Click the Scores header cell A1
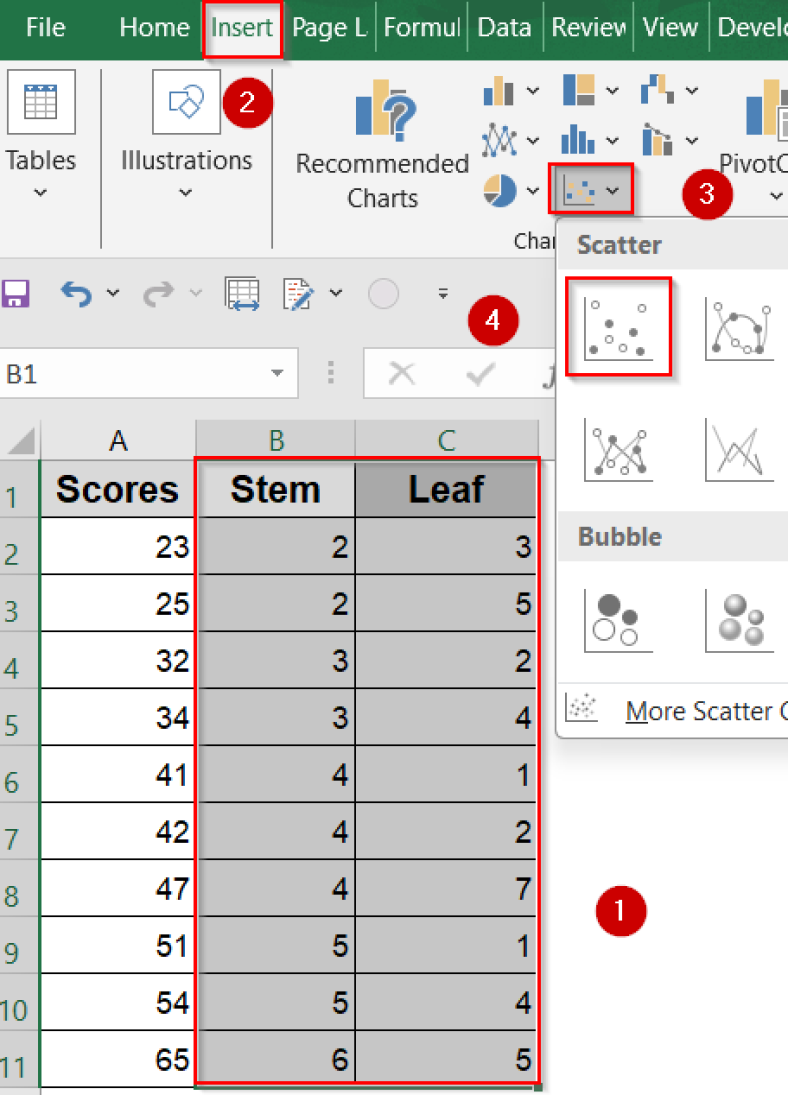The height and width of the screenshot is (1095, 788). point(117,489)
